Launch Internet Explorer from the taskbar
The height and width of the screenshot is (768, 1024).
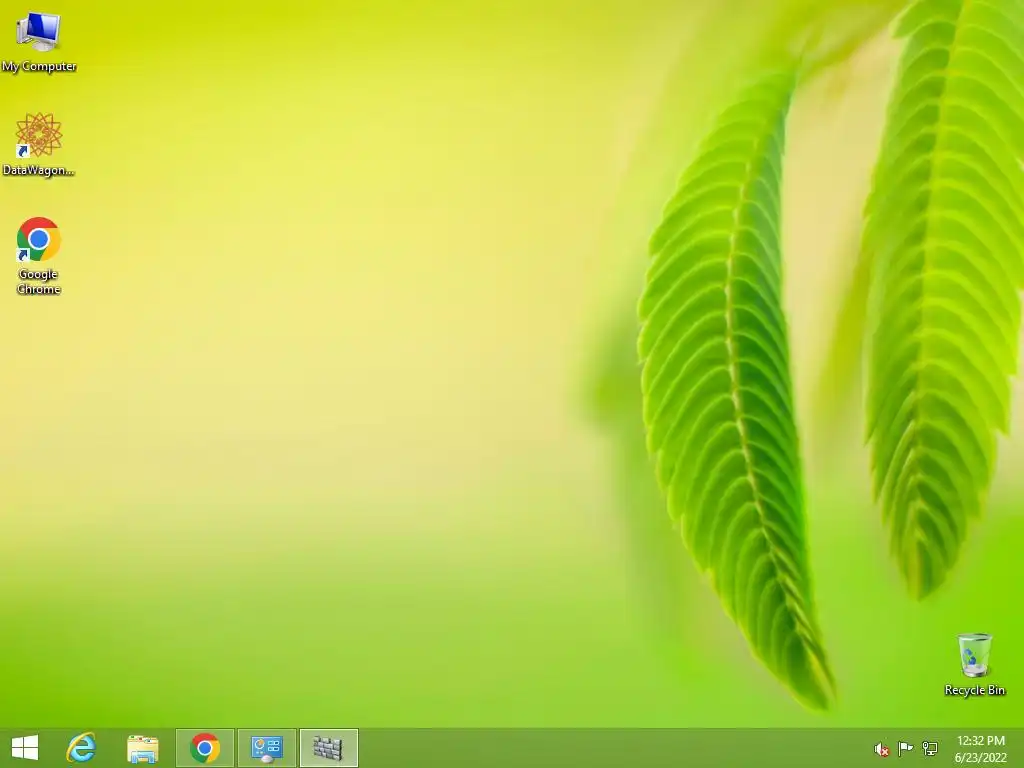(81, 748)
